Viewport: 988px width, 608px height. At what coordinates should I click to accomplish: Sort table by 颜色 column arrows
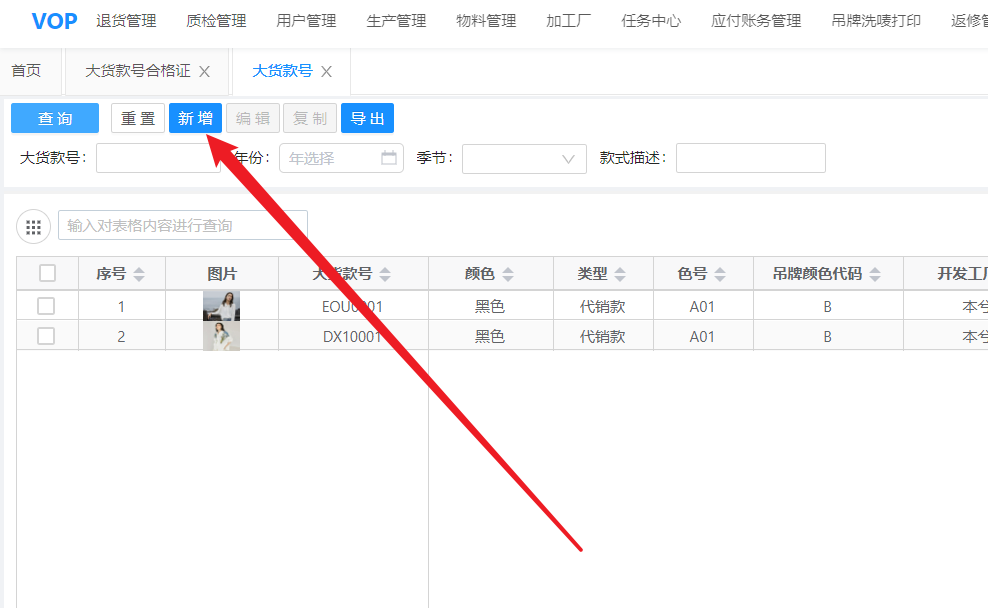pyautogui.click(x=508, y=274)
